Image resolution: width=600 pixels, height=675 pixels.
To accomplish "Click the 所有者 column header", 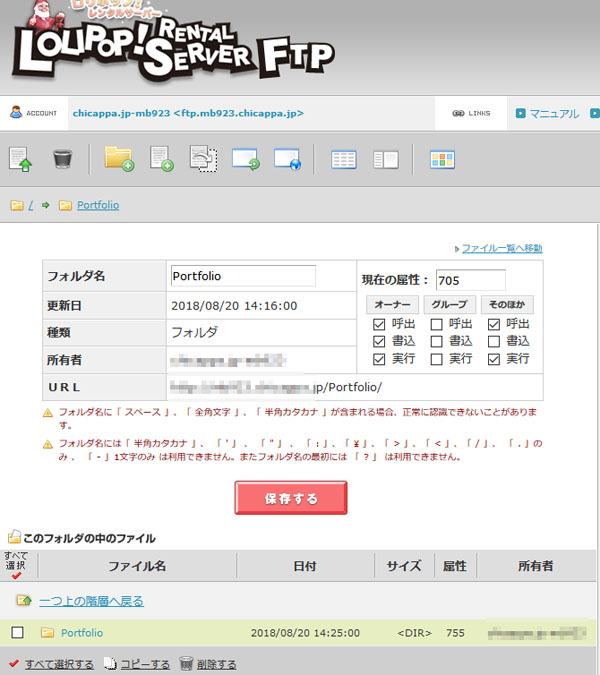I will tap(535, 566).
